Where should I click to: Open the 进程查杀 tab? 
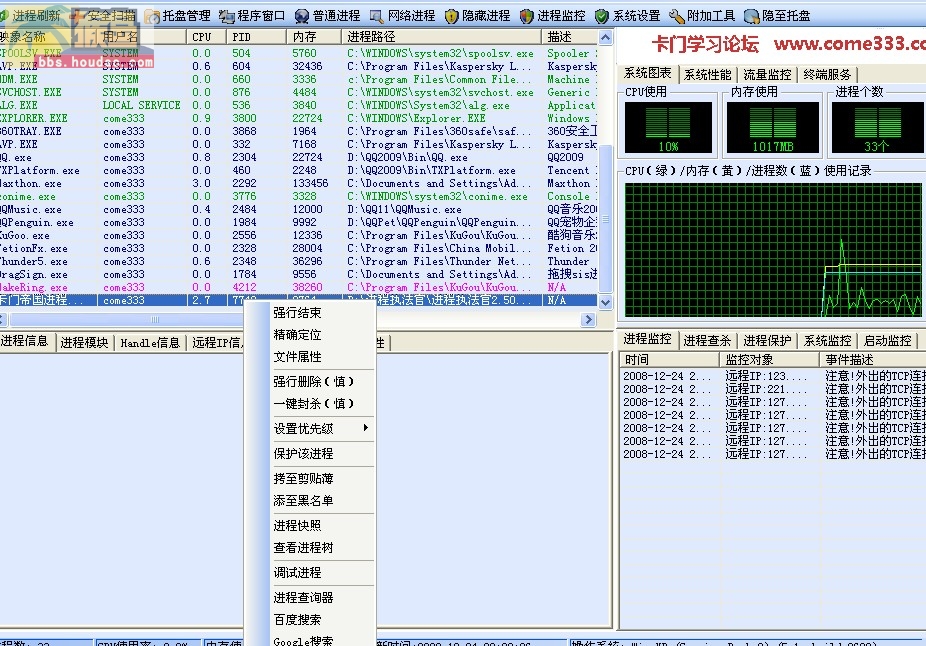pos(707,341)
